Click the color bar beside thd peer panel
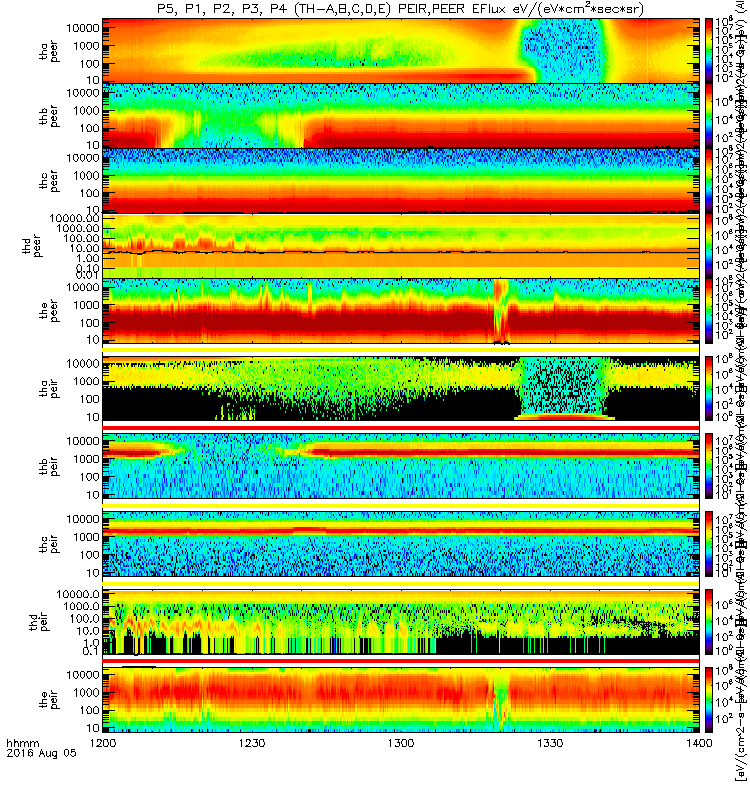Screen dimensions: 750x800 pyautogui.click(x=709, y=246)
